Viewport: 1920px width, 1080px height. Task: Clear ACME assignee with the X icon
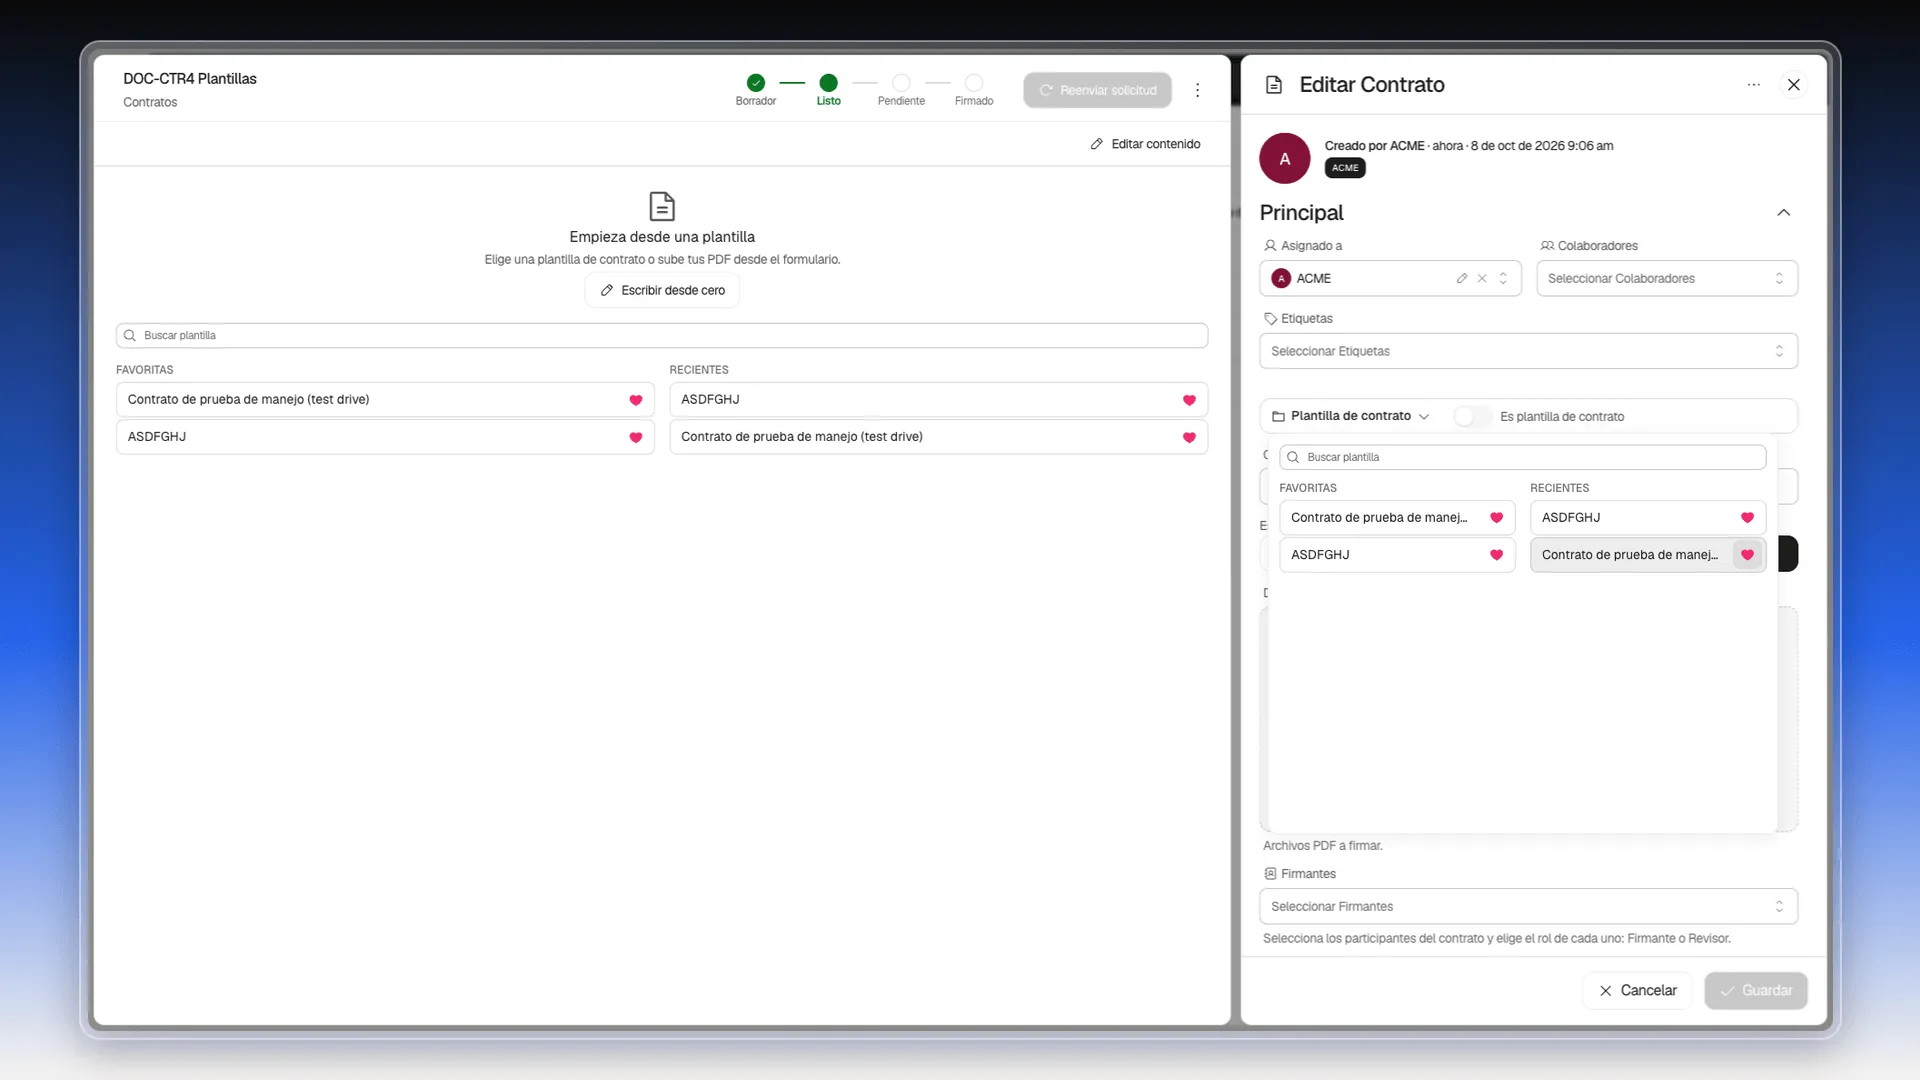click(1482, 278)
